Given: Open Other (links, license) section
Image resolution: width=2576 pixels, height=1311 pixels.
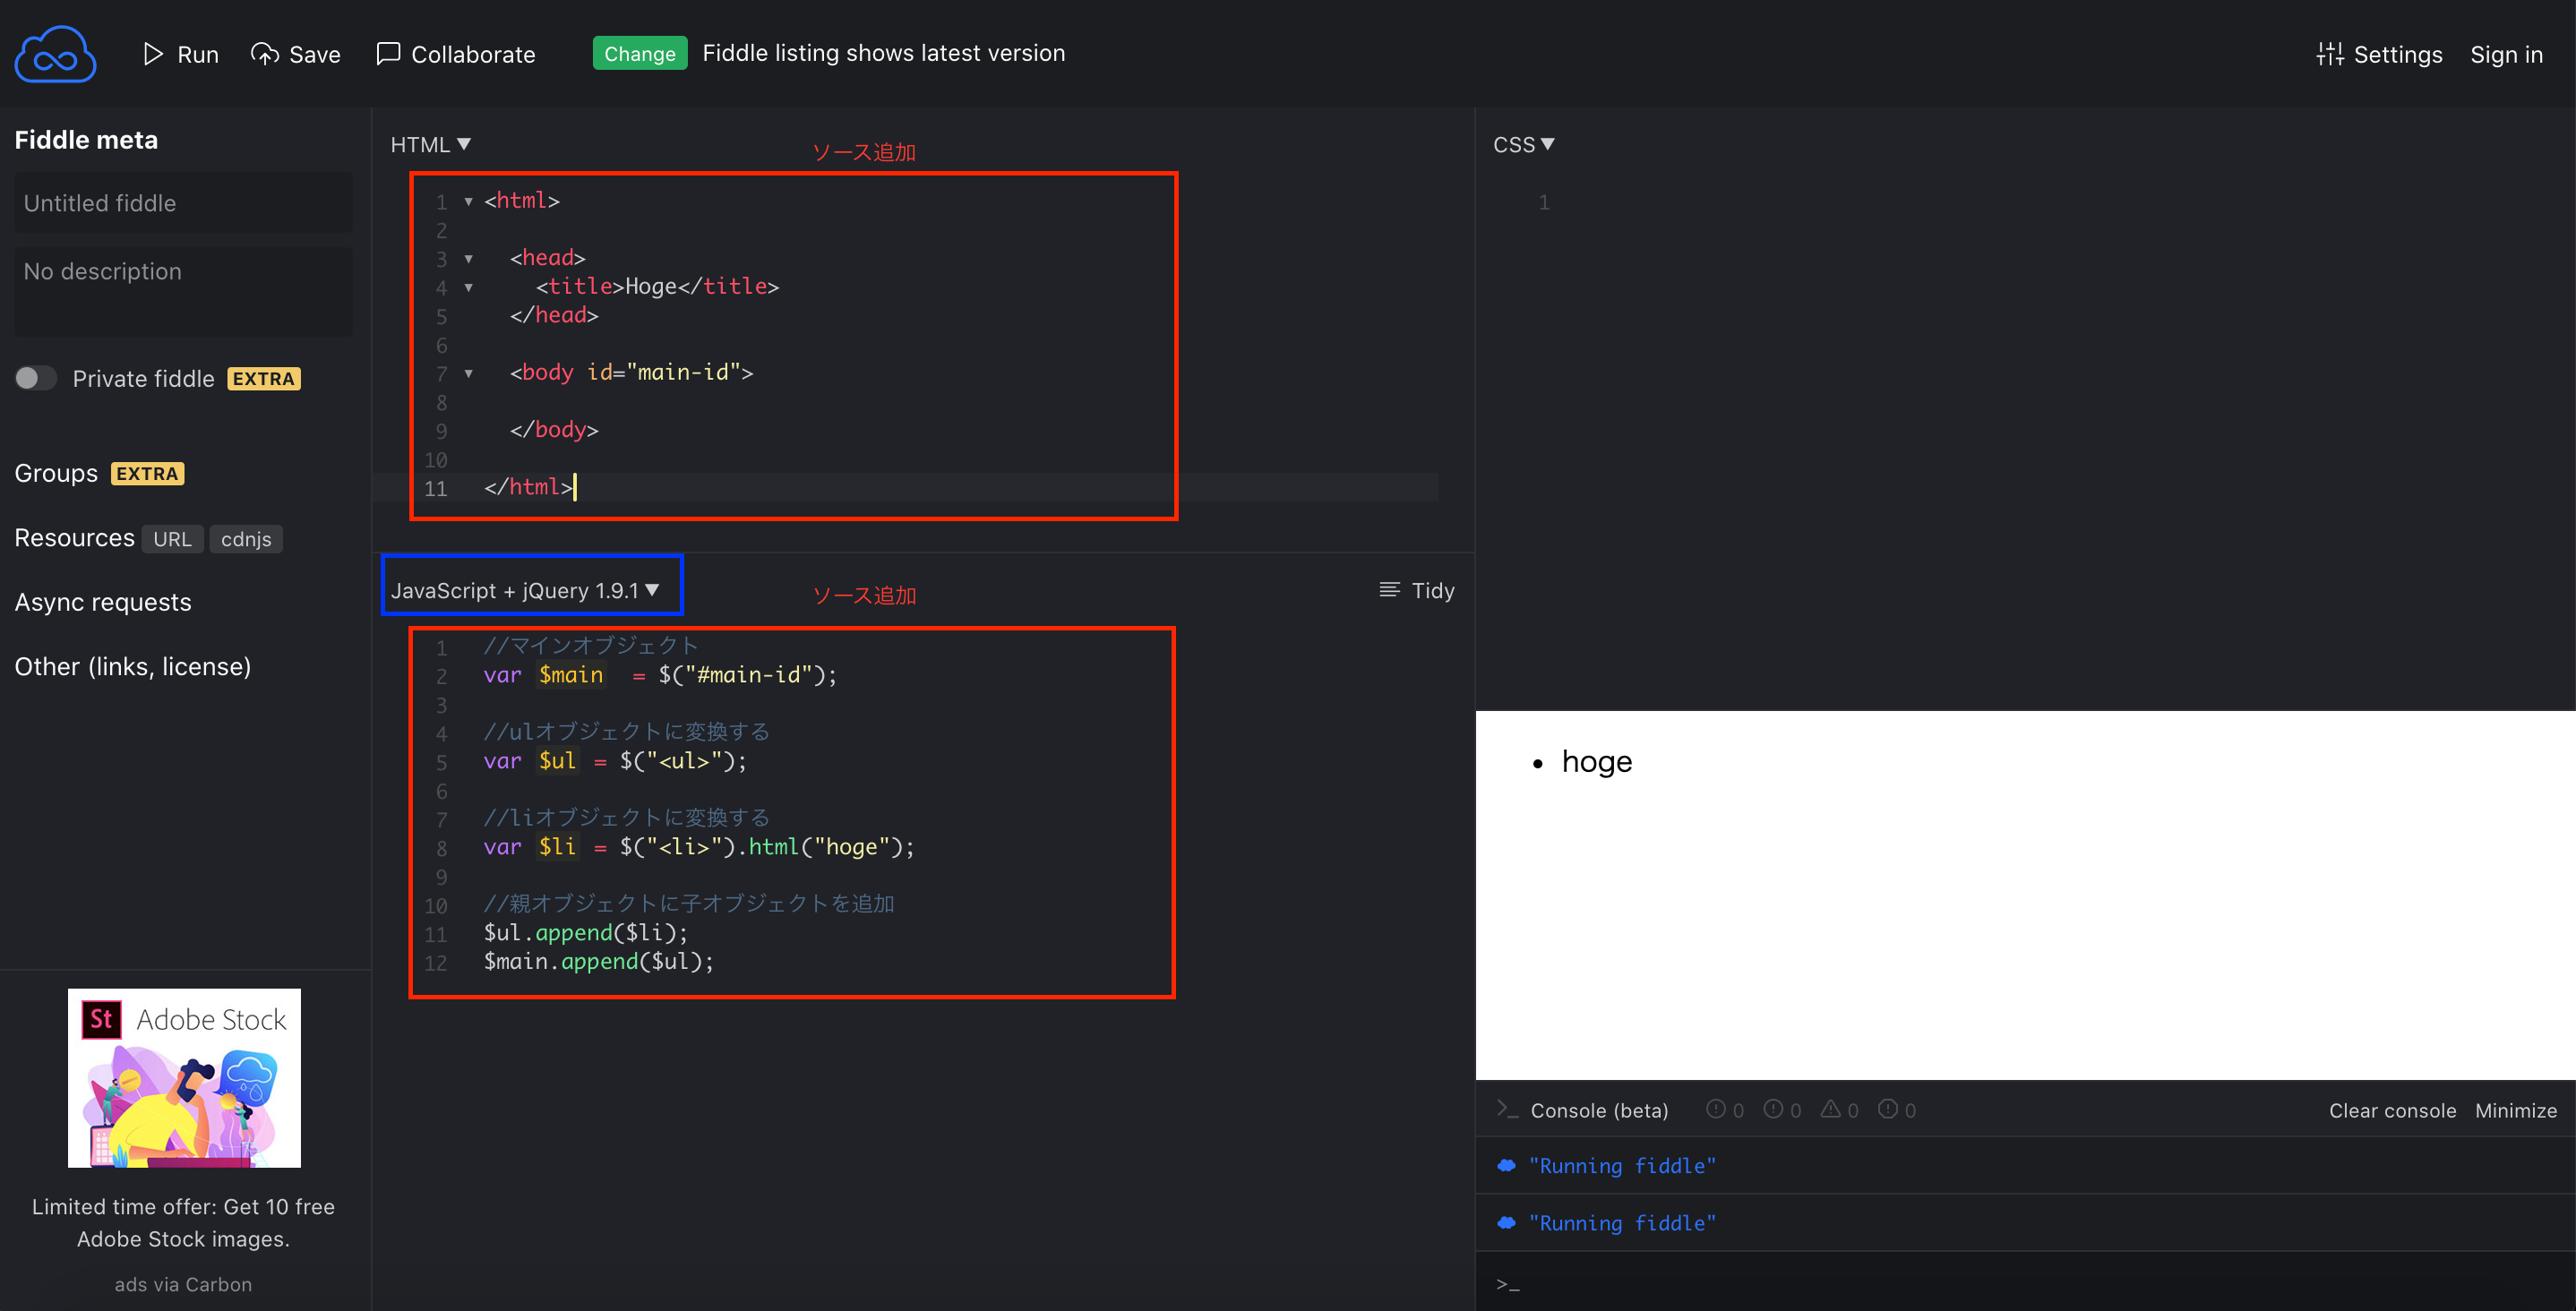Looking at the screenshot, I should coord(133,666).
